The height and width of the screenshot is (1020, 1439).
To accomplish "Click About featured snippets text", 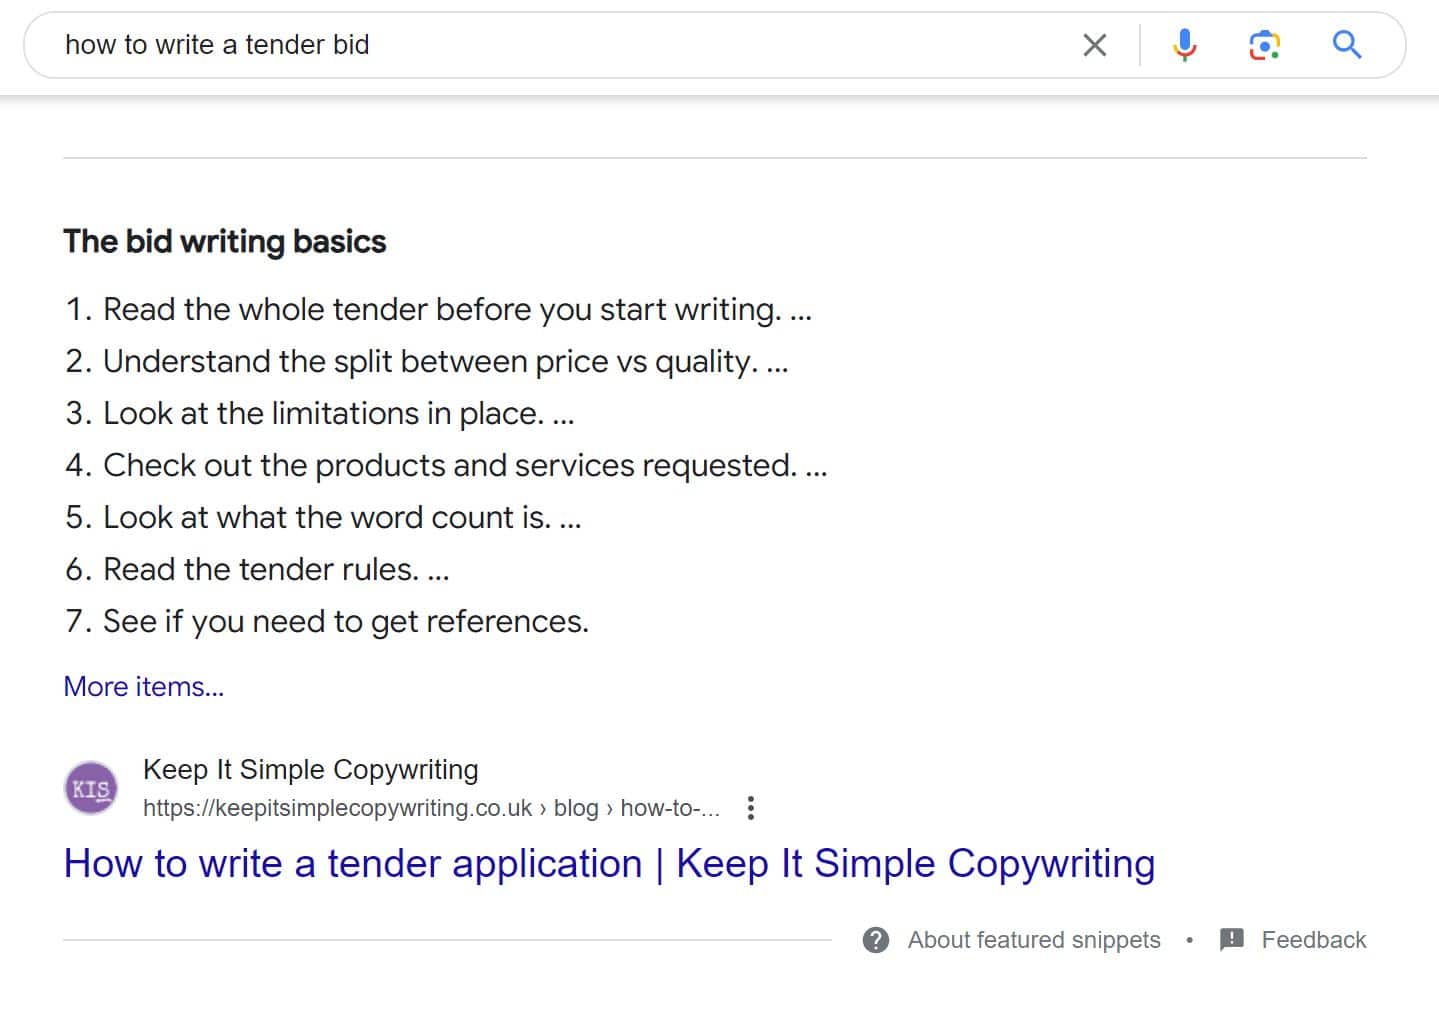I will 1034,940.
